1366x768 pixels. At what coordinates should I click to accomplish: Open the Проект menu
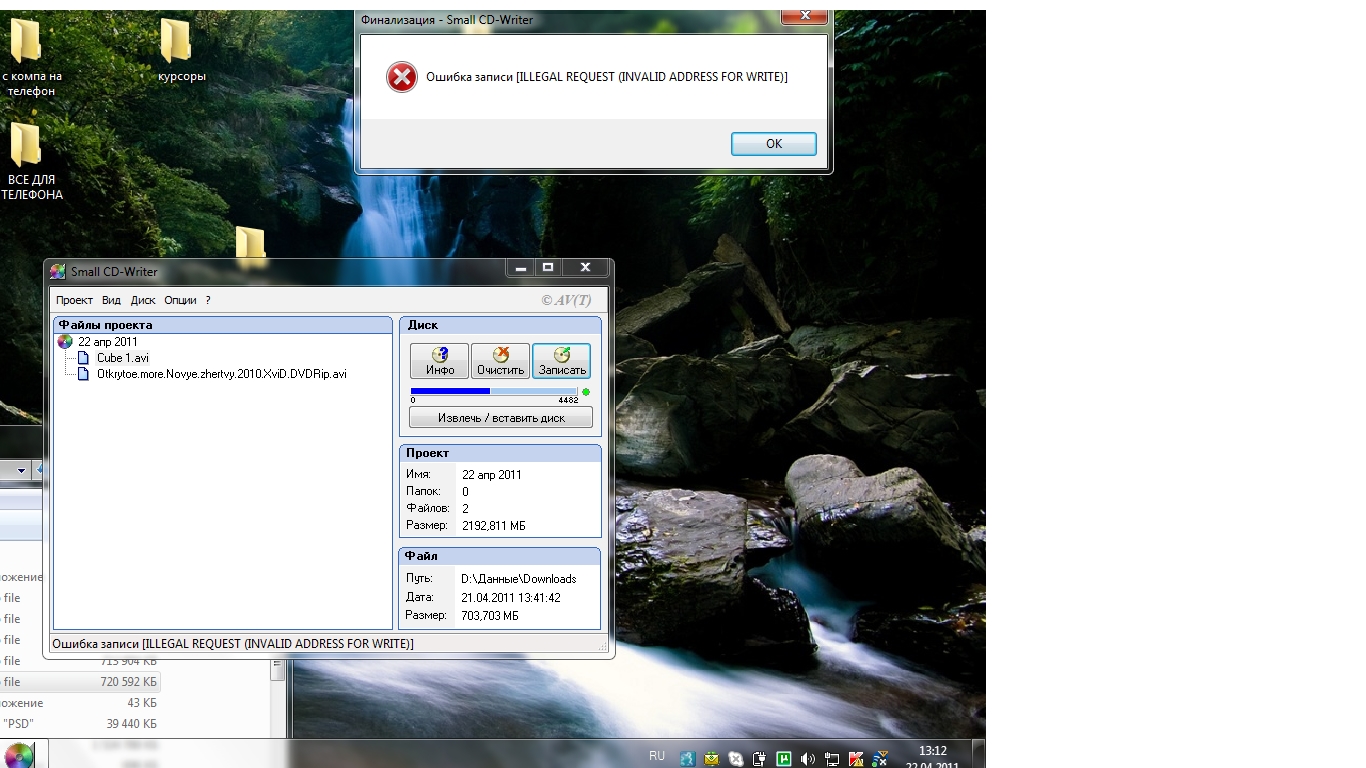click(74, 300)
